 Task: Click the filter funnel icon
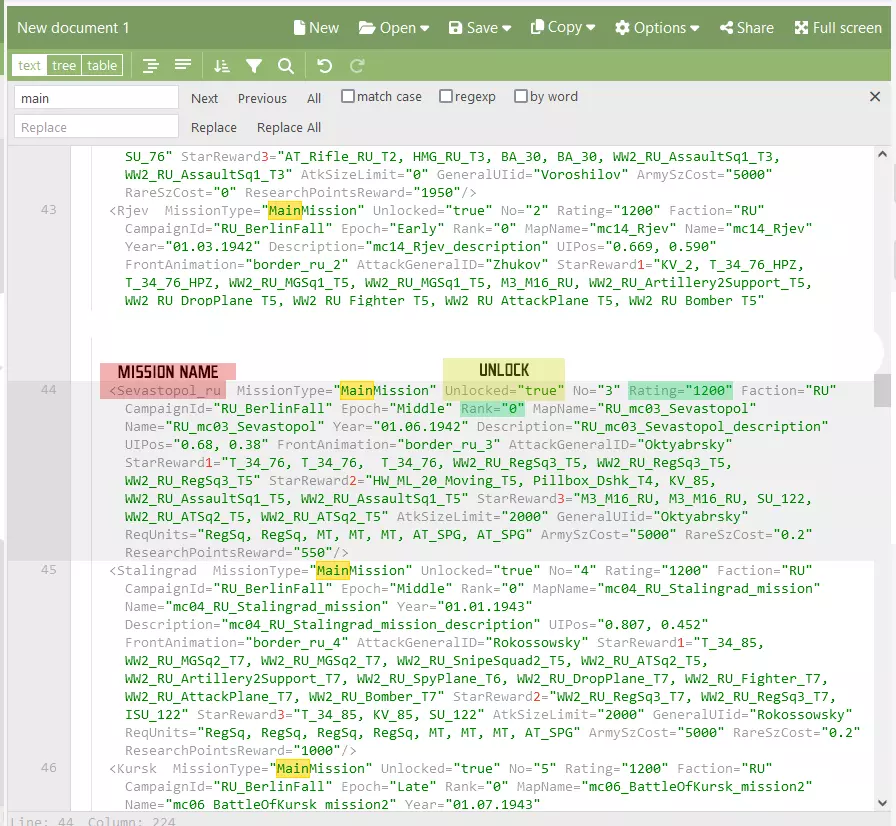254,66
